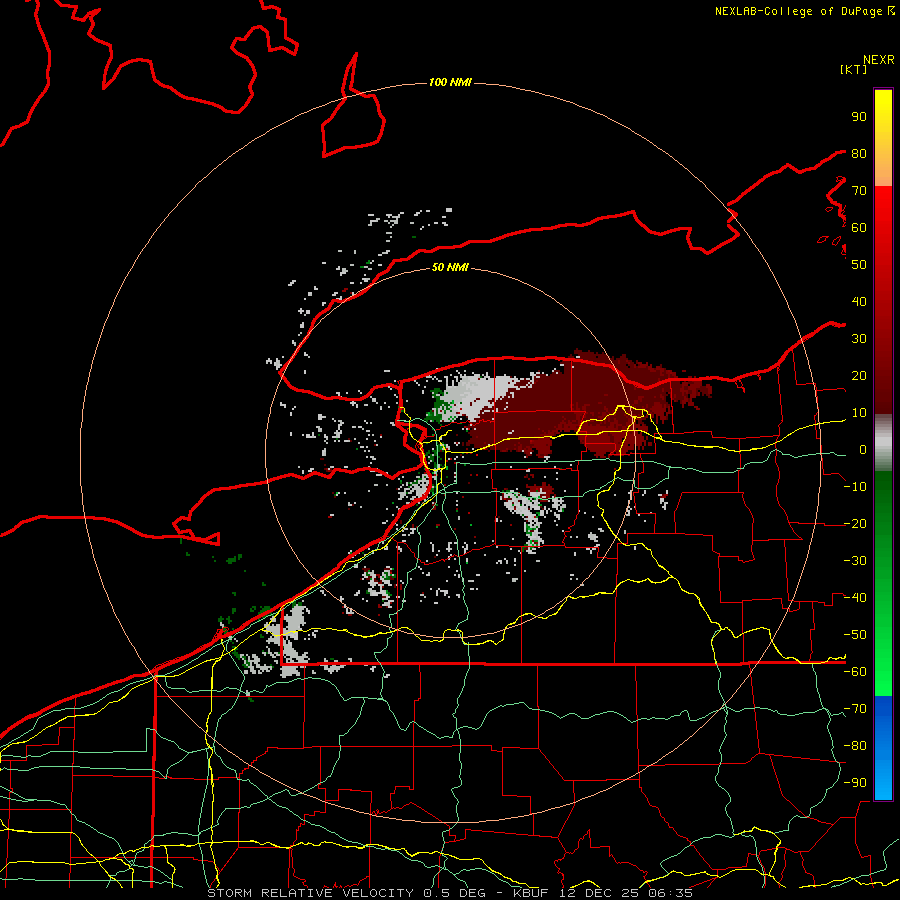
Task: Click the 50 NMI range ring label
Action: coord(450,267)
